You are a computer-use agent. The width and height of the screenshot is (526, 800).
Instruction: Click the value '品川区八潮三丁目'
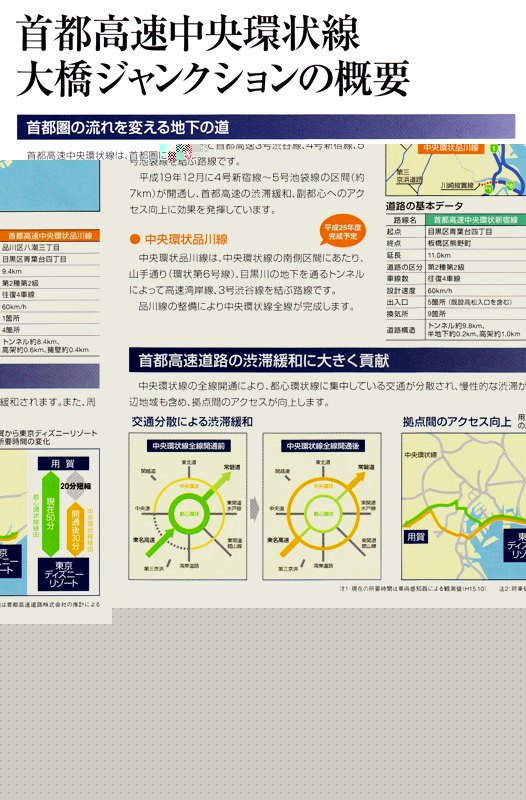pos(31,247)
